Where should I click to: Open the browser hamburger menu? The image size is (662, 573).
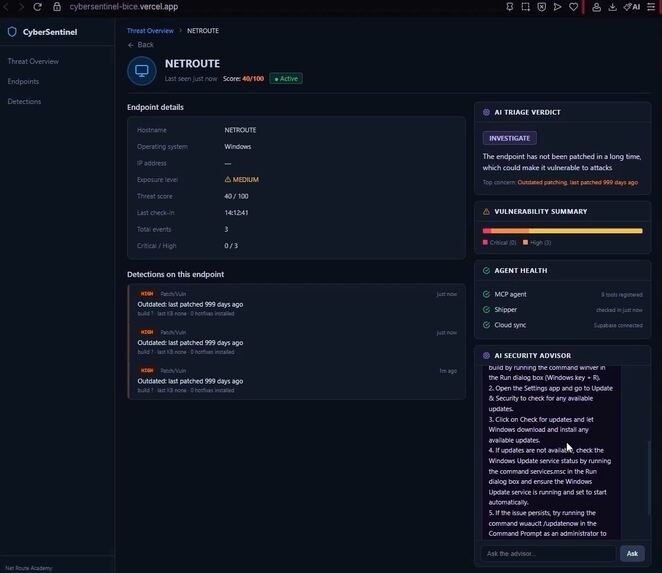pos(651,7)
